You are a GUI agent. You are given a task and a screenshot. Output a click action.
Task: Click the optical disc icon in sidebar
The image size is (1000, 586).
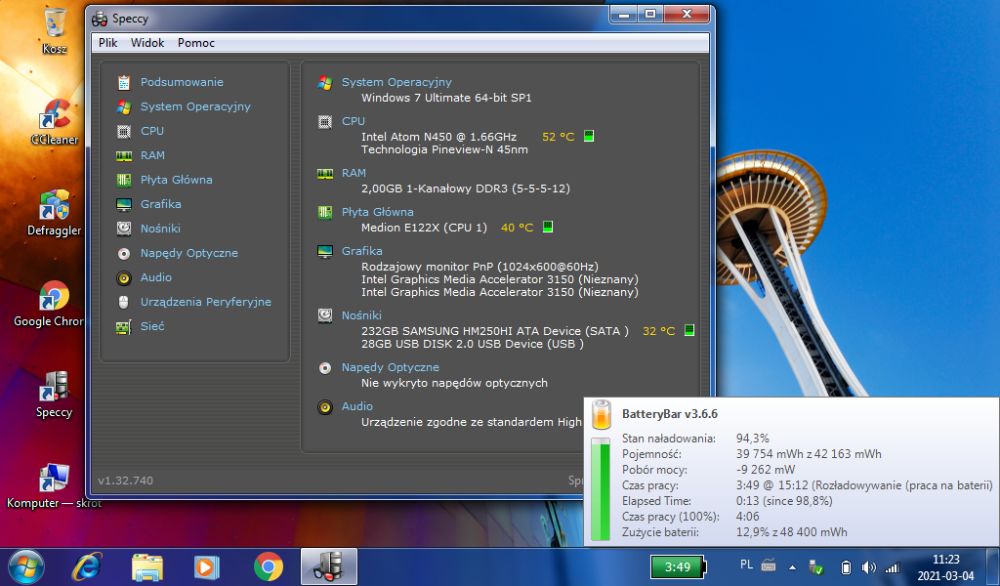(124, 253)
